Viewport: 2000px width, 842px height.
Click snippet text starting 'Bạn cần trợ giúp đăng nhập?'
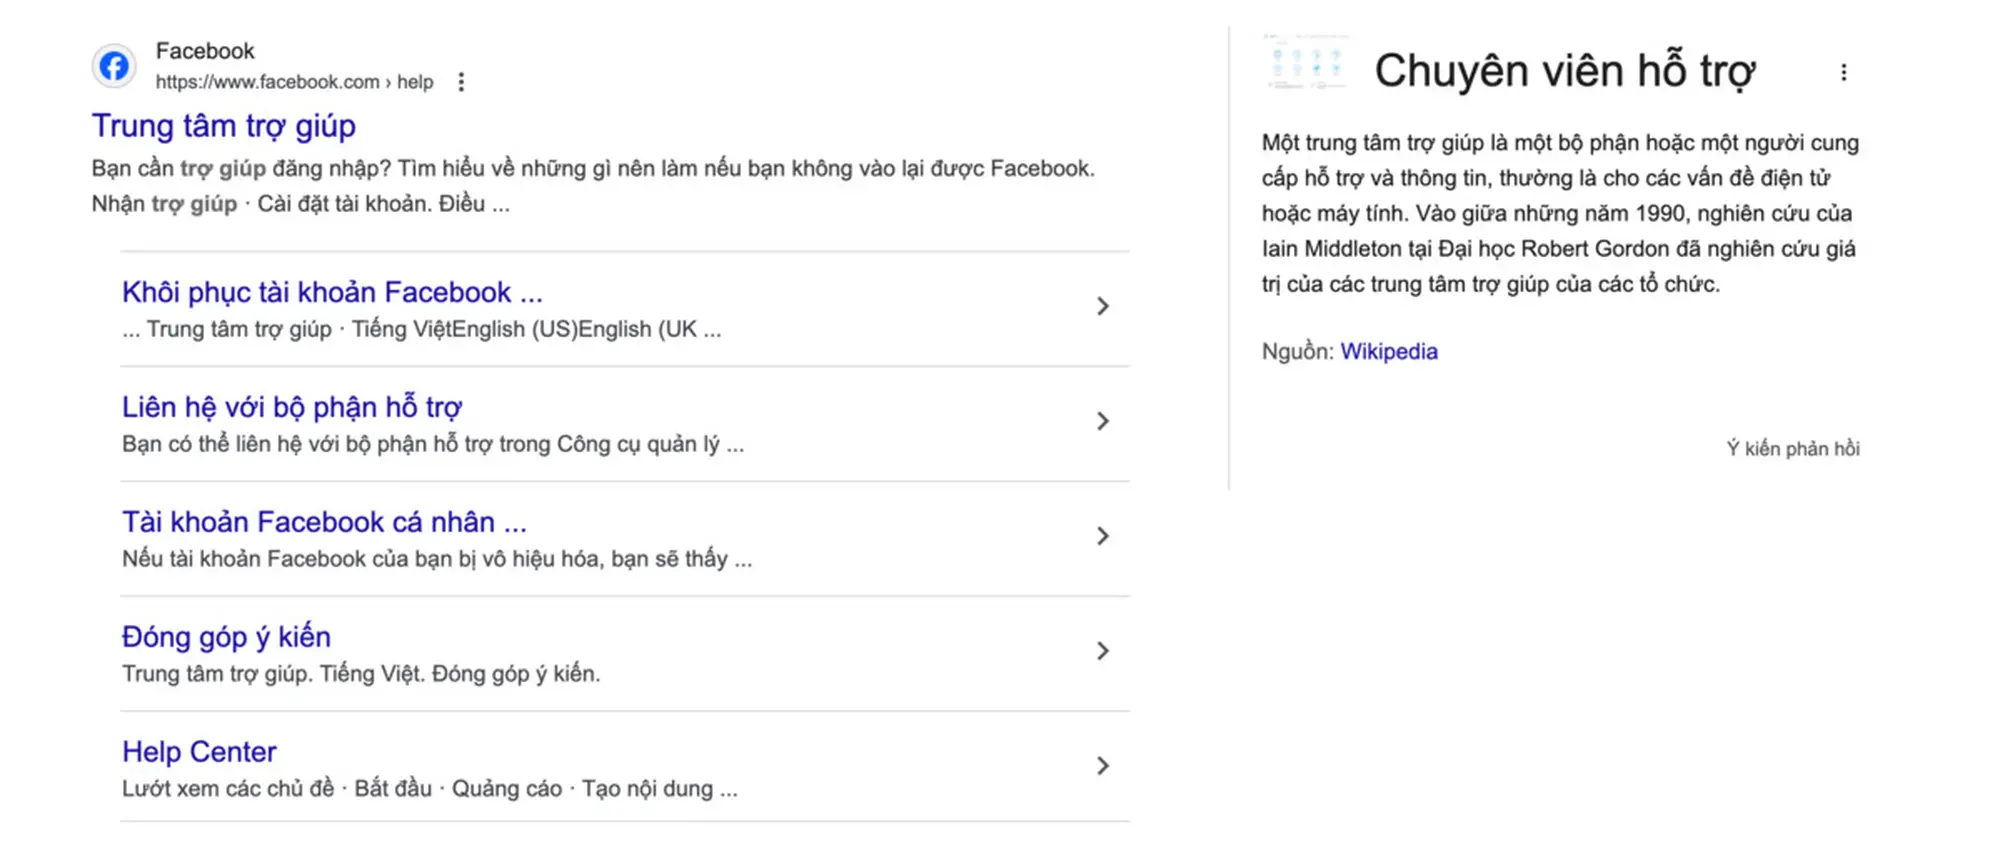[593, 186]
